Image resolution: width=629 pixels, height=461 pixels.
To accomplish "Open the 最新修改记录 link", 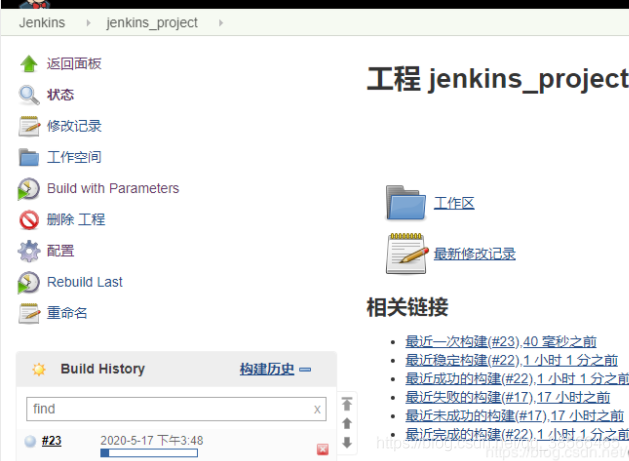I will click(475, 254).
